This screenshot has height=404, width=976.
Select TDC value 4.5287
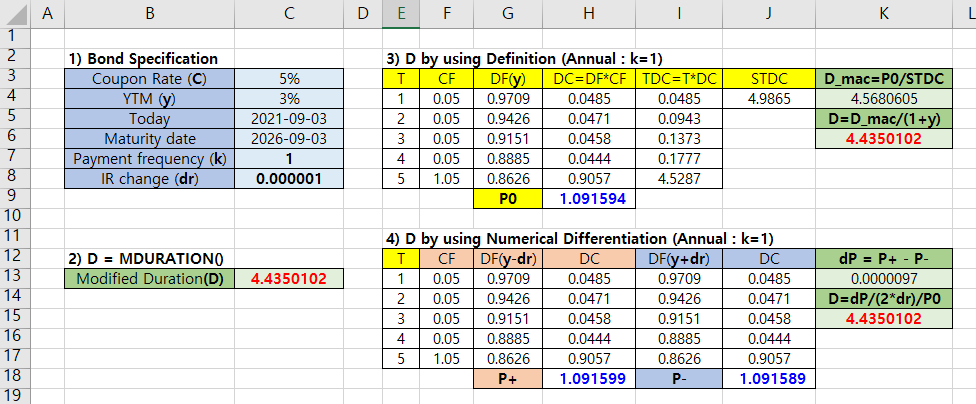pos(679,178)
